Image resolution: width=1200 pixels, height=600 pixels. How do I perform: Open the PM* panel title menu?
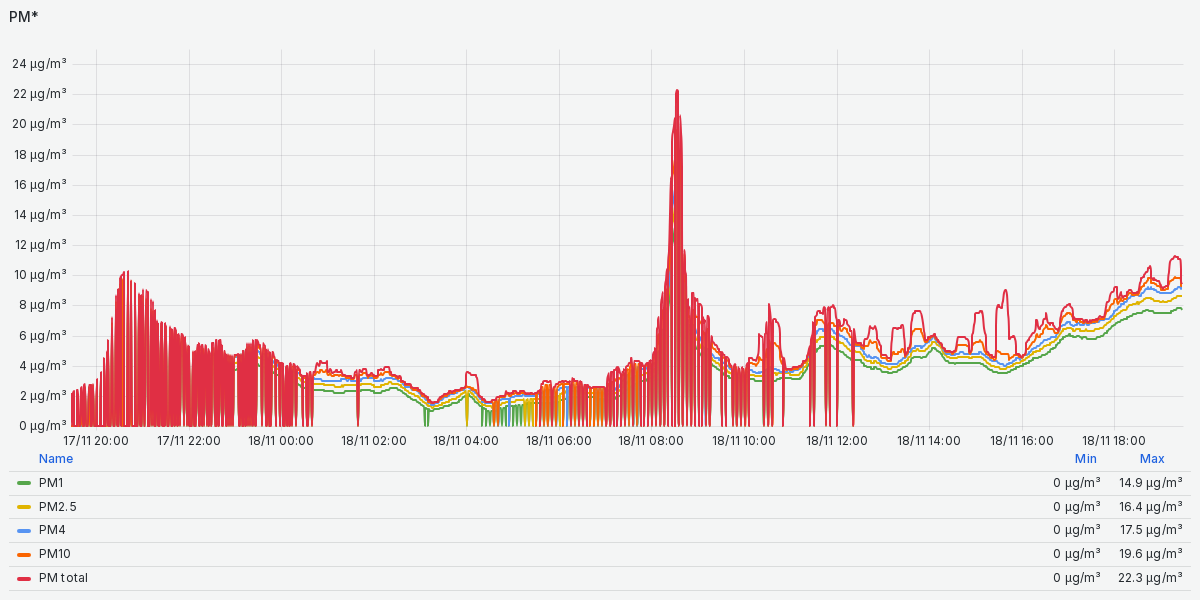(x=24, y=17)
